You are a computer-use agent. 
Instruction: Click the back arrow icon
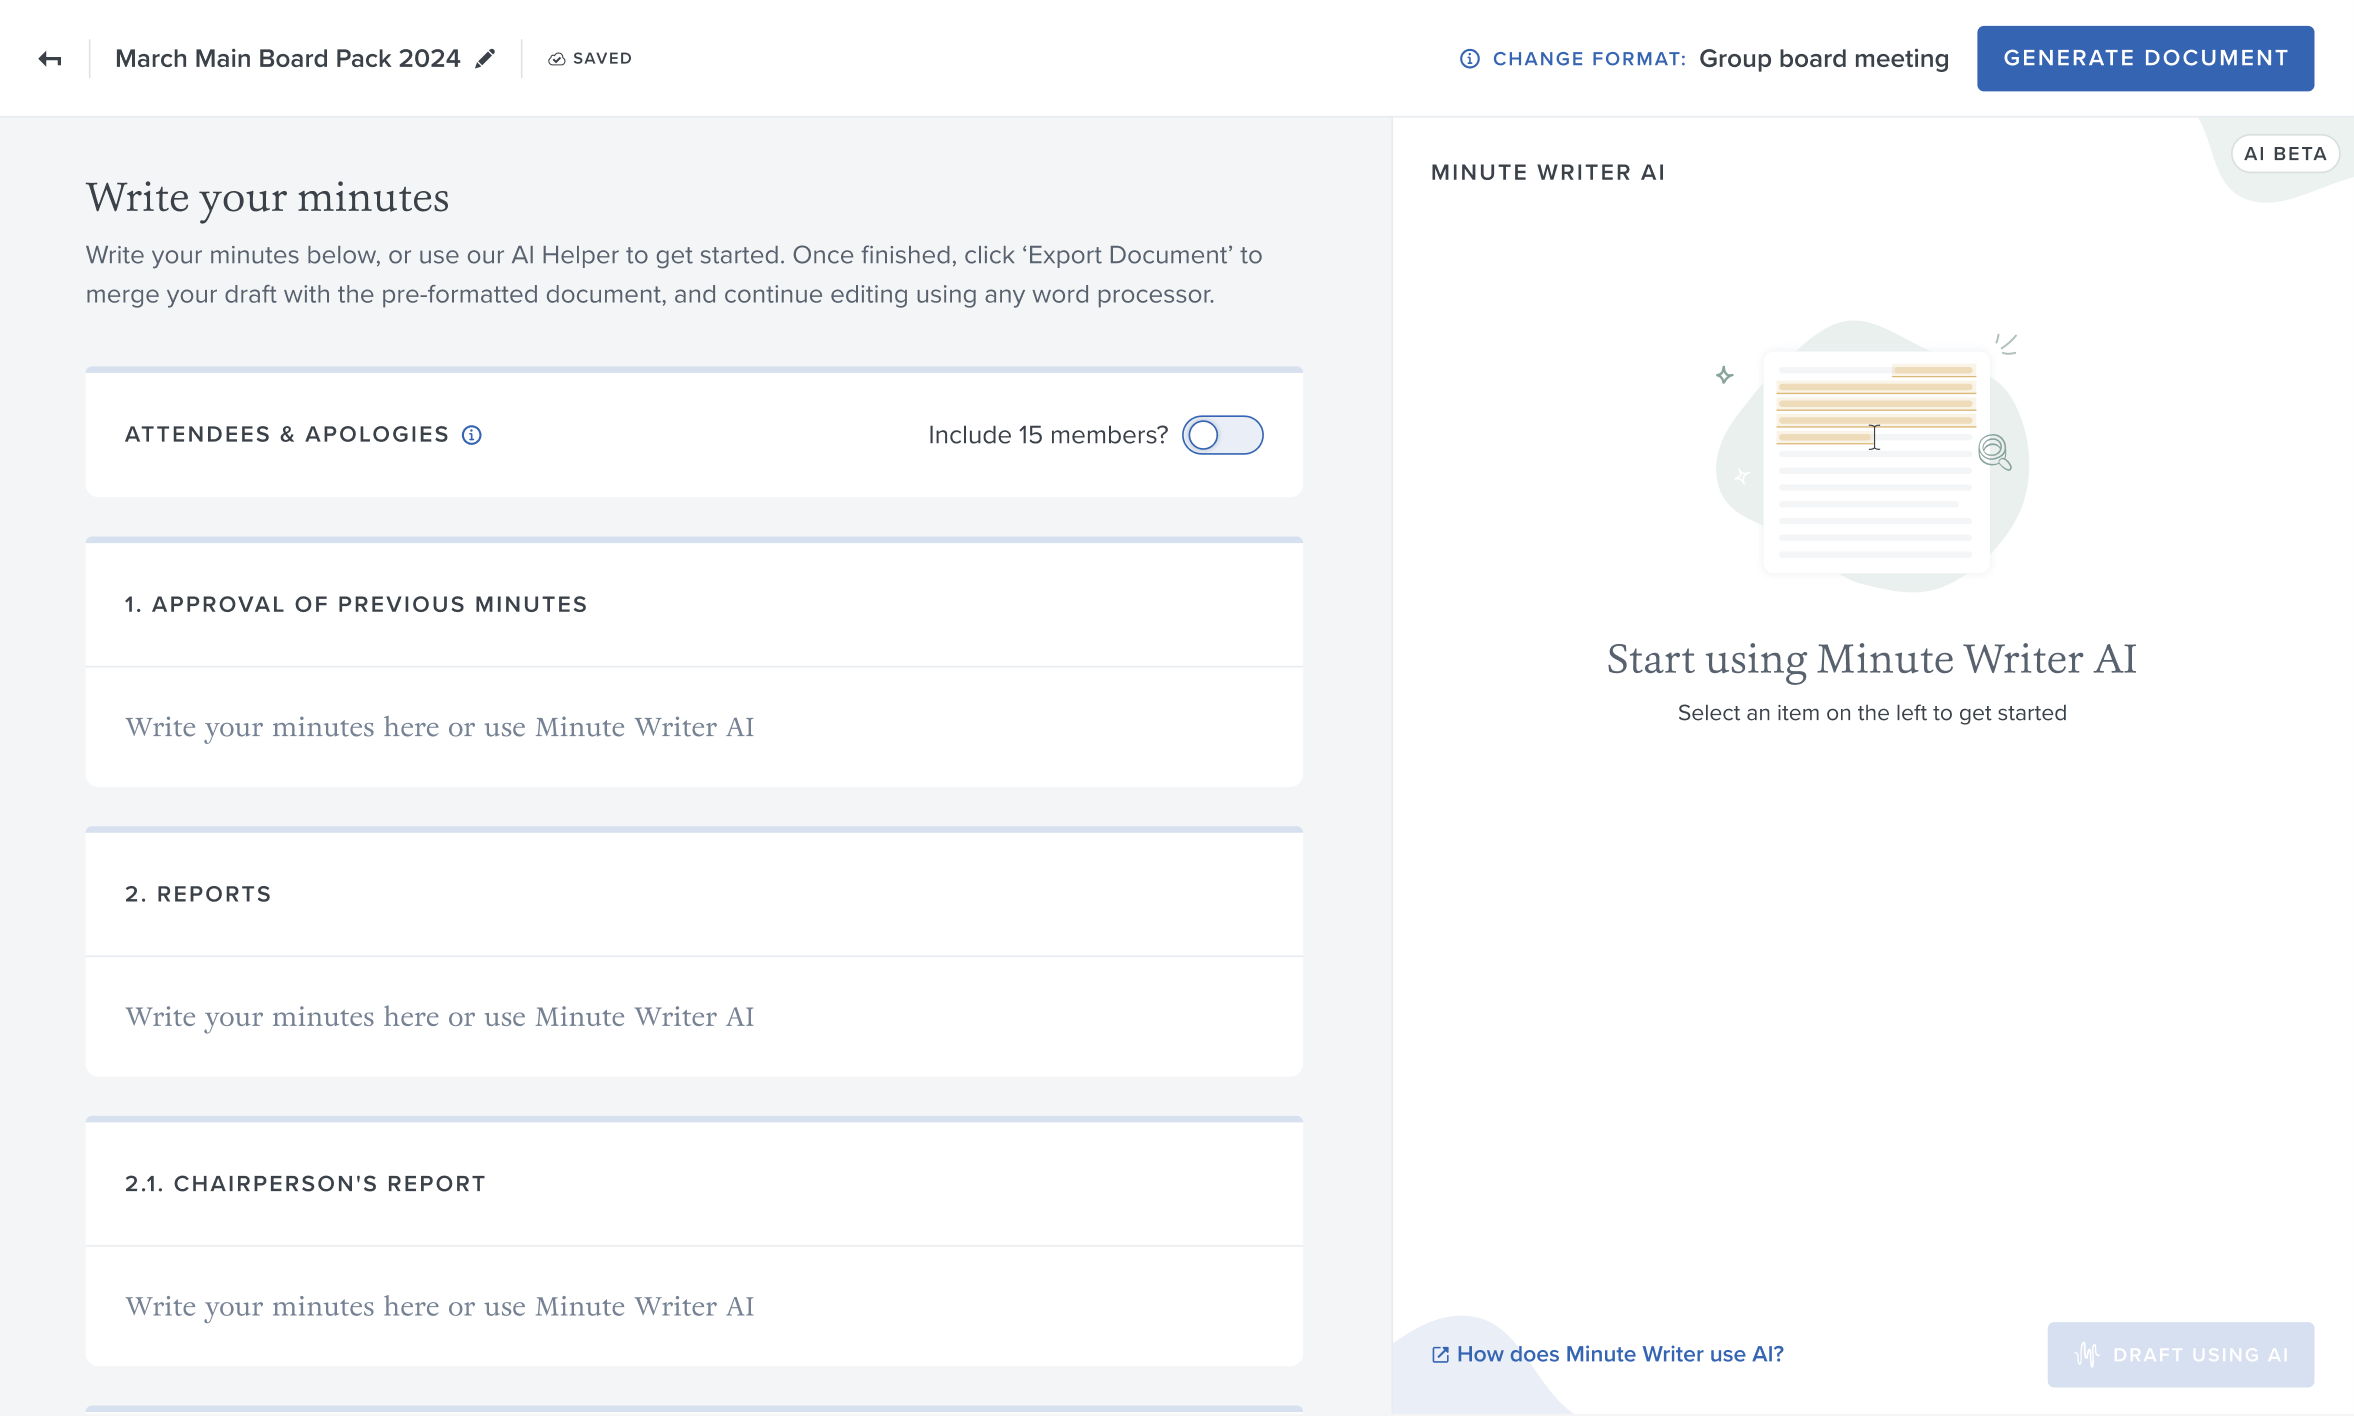[50, 59]
